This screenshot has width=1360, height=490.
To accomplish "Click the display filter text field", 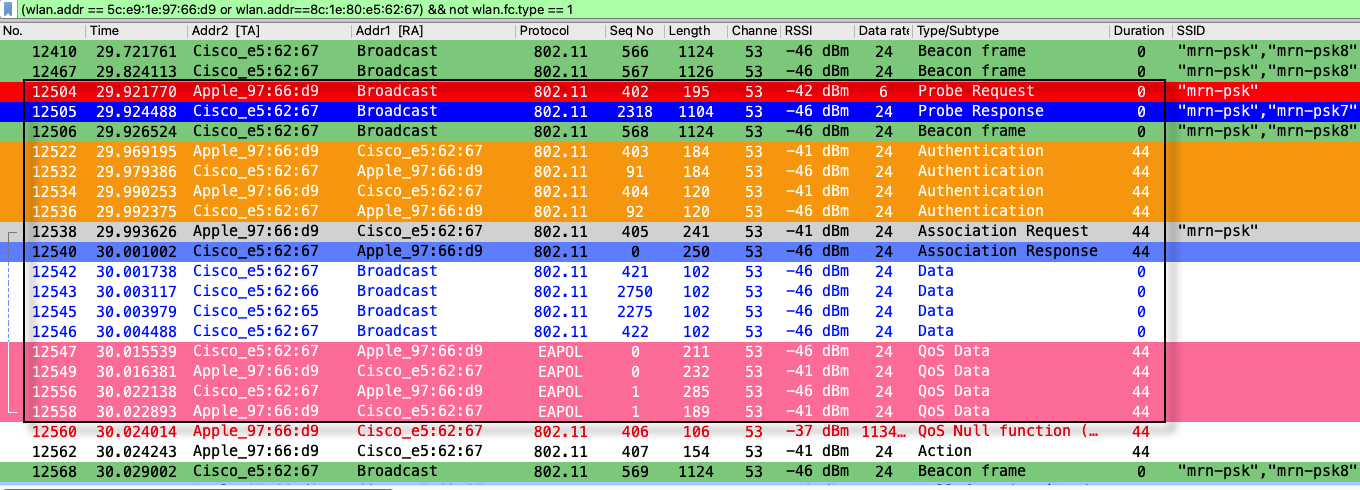I will pos(680,9).
